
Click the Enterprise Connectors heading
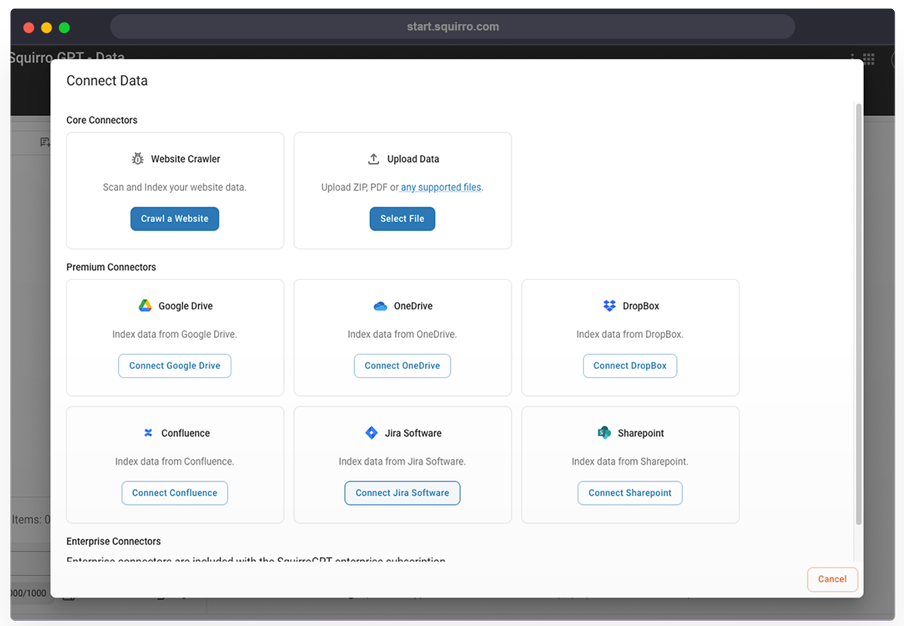114,541
